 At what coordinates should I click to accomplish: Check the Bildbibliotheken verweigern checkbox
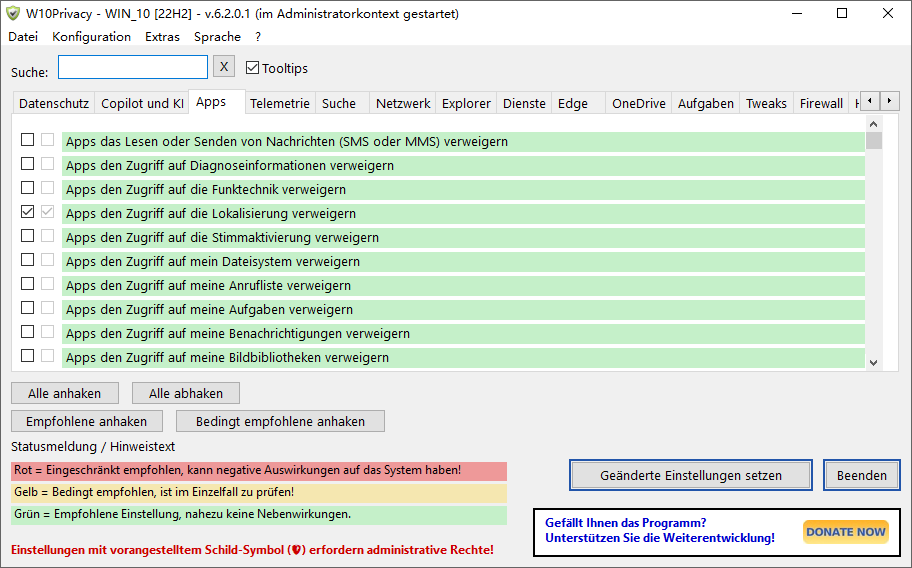[27, 355]
